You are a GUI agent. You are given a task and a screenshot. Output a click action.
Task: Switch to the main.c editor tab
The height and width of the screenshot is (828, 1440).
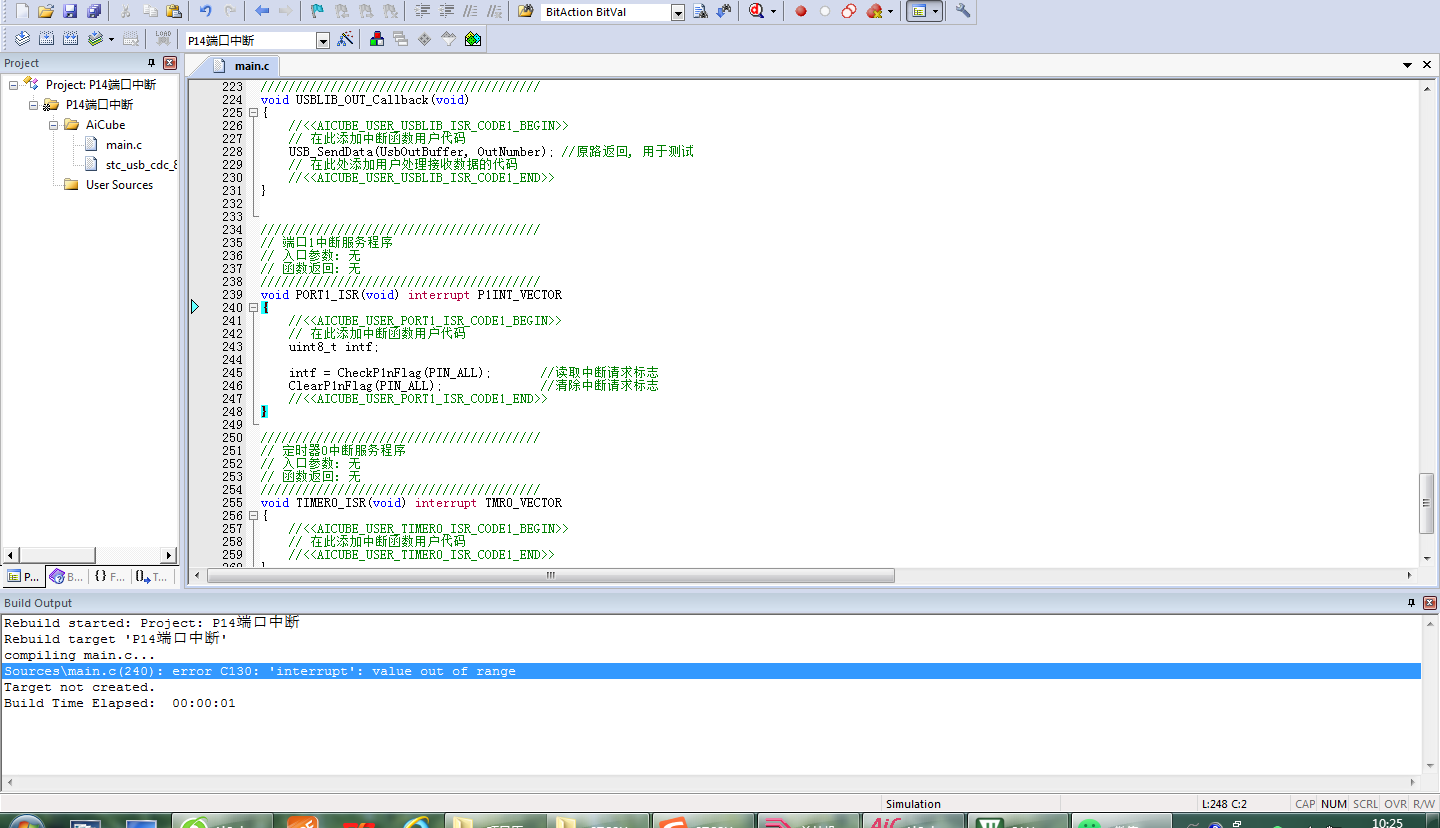[x=251, y=66]
